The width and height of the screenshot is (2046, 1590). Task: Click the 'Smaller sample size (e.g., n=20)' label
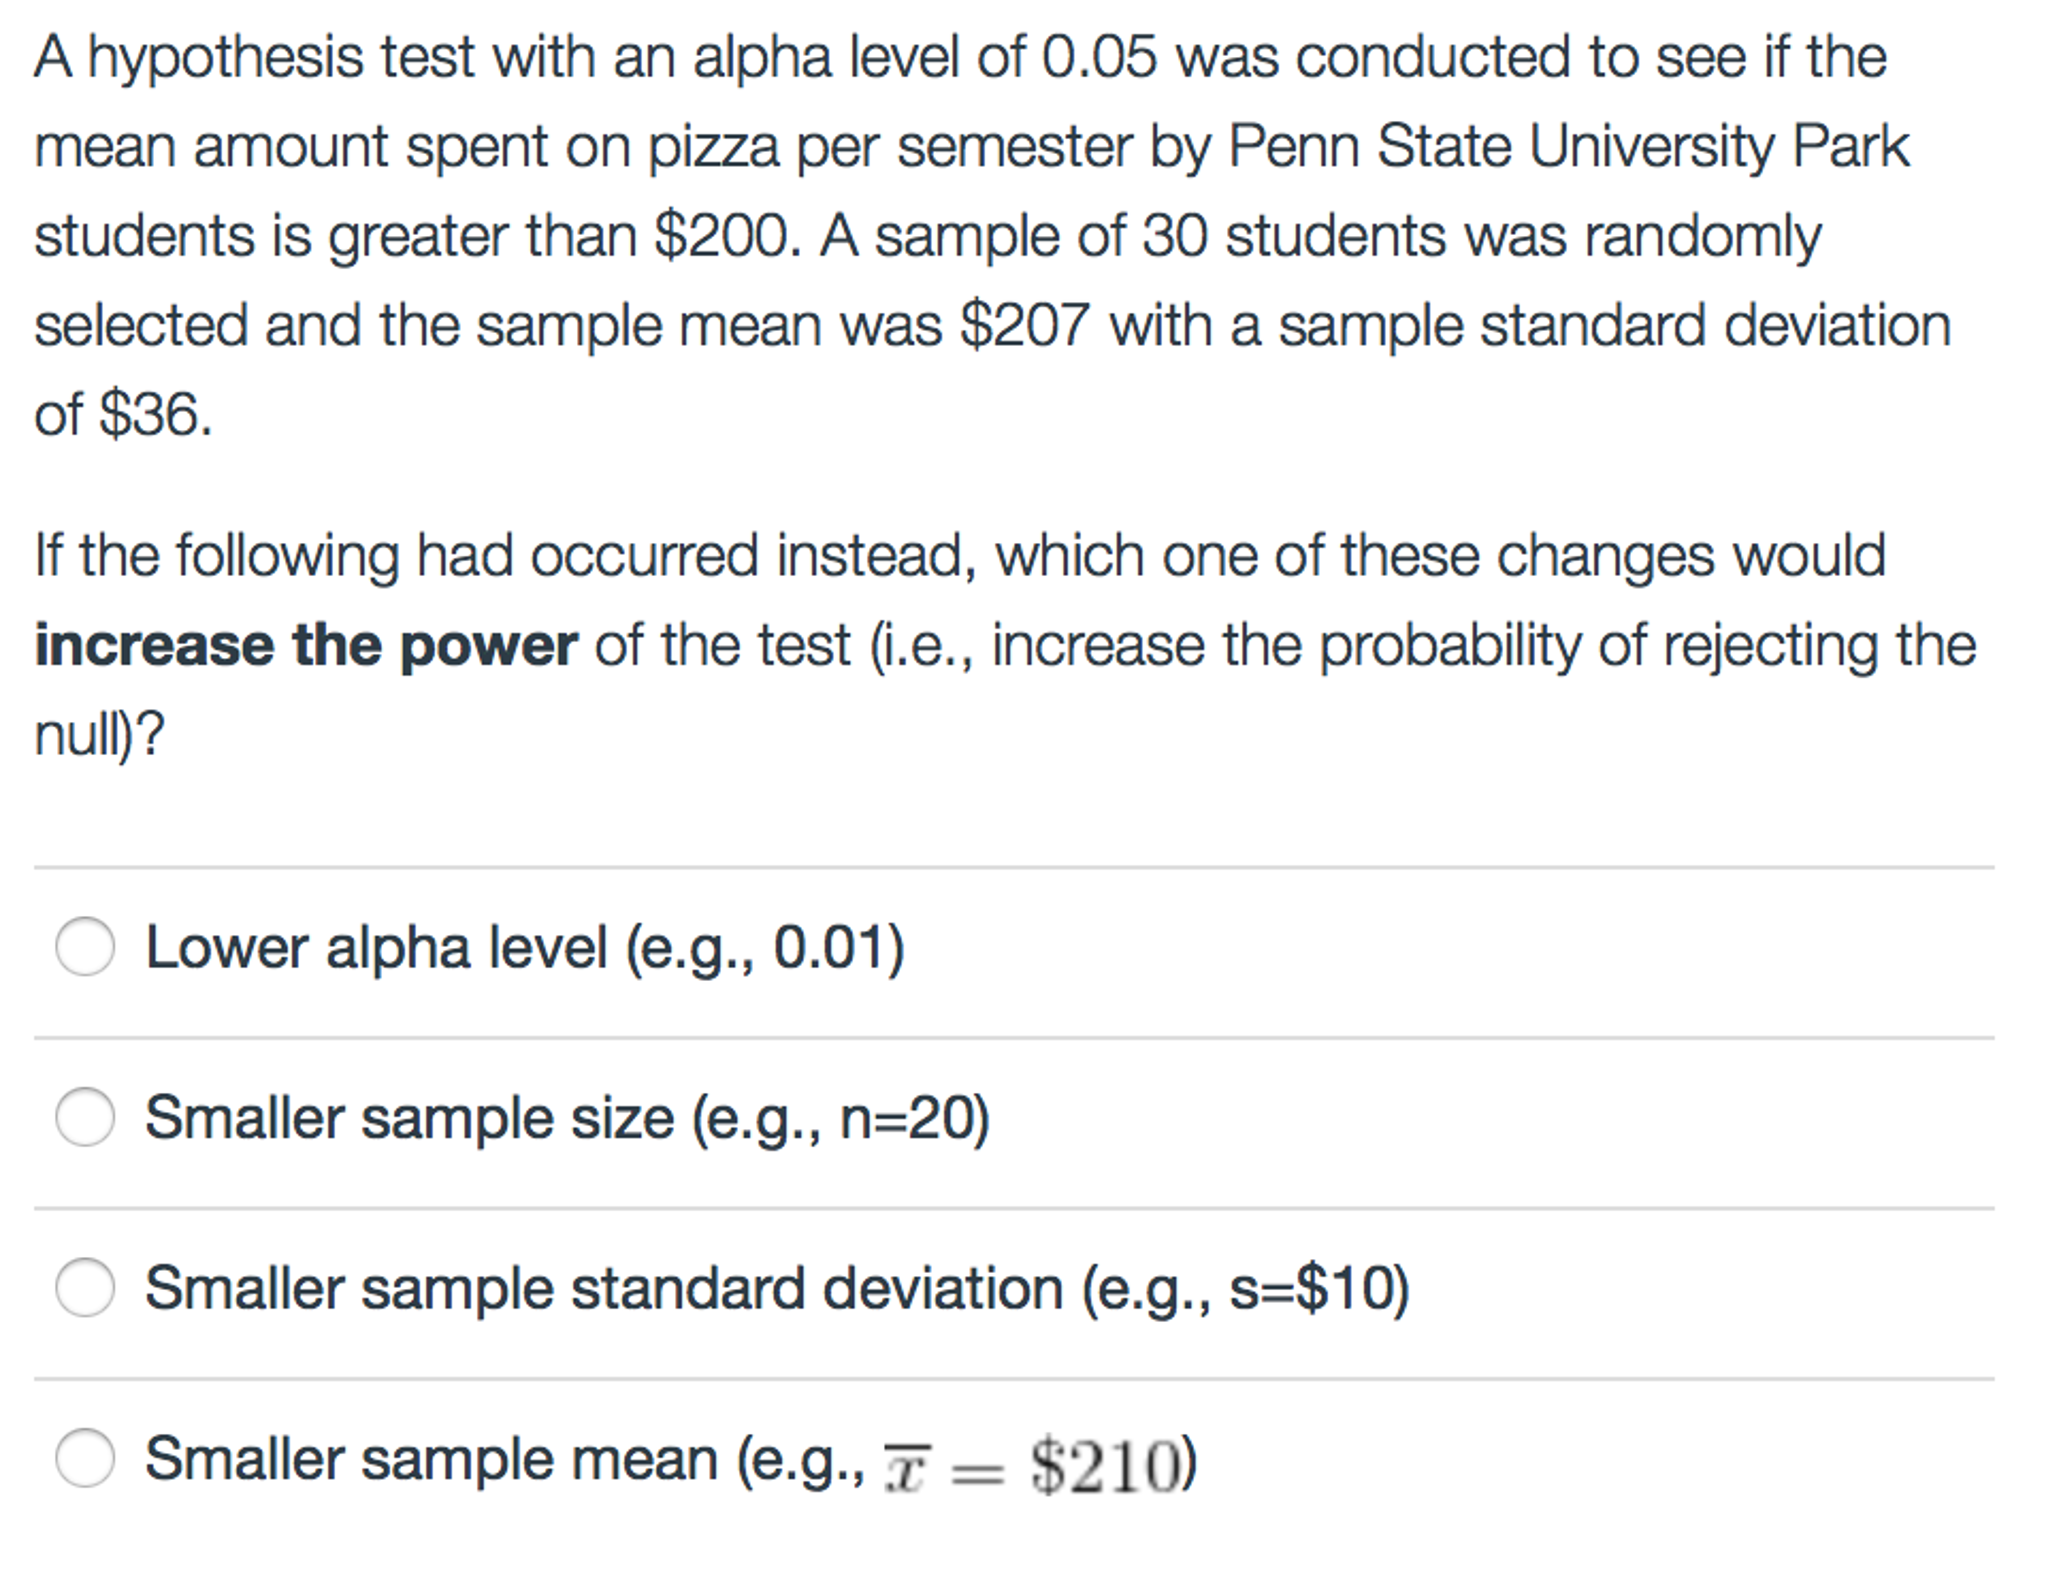click(568, 1119)
